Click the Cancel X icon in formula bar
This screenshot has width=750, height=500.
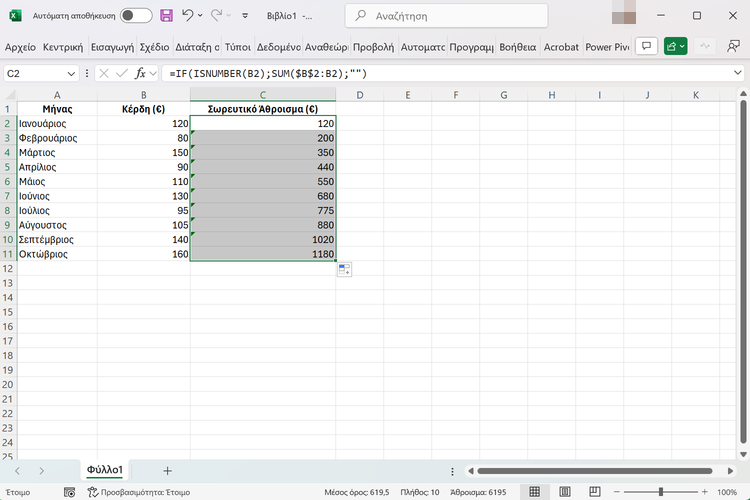tap(104, 73)
